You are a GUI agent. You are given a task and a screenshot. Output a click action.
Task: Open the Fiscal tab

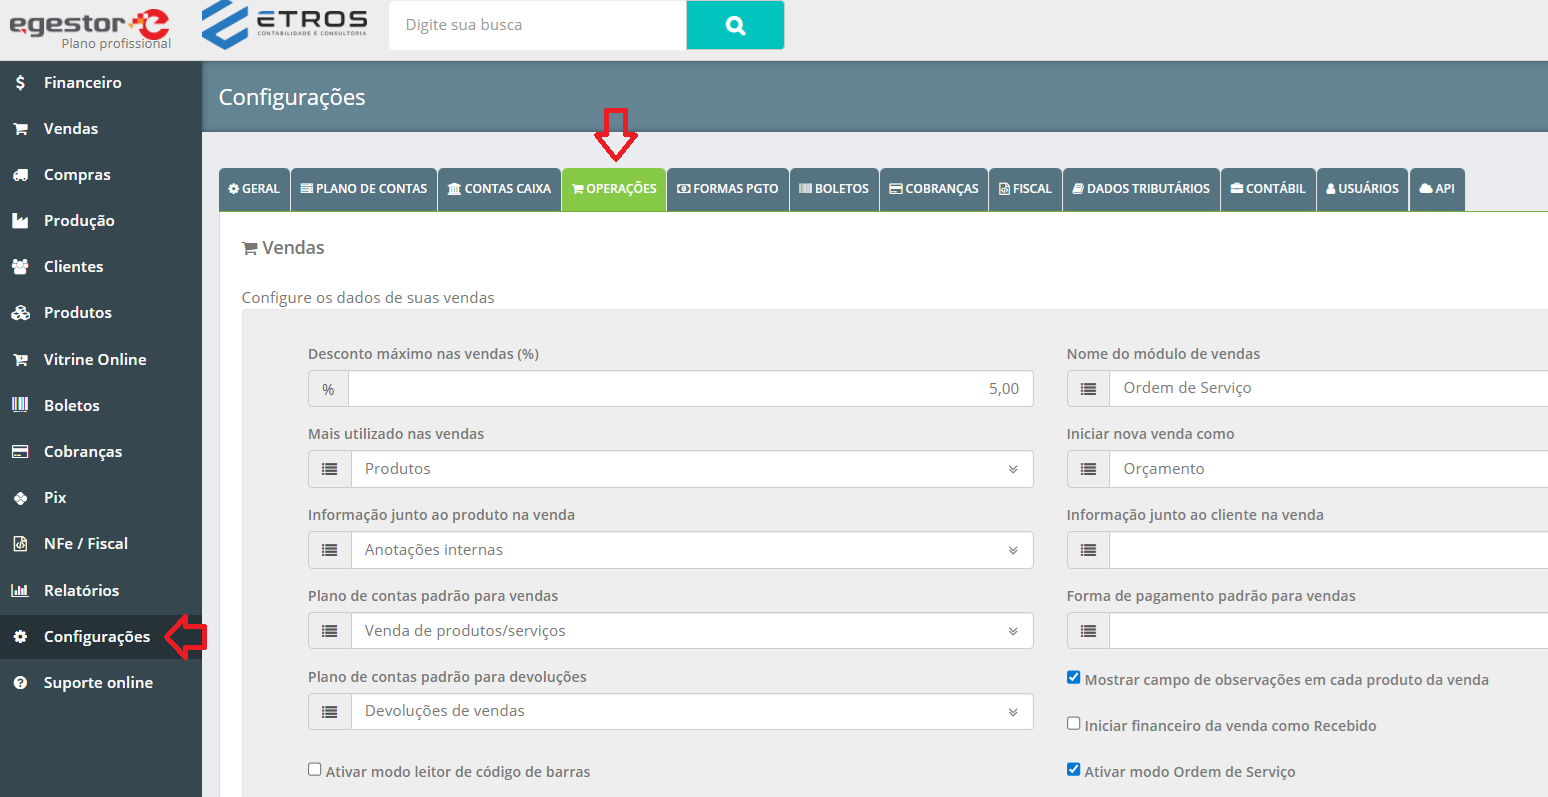click(1025, 189)
